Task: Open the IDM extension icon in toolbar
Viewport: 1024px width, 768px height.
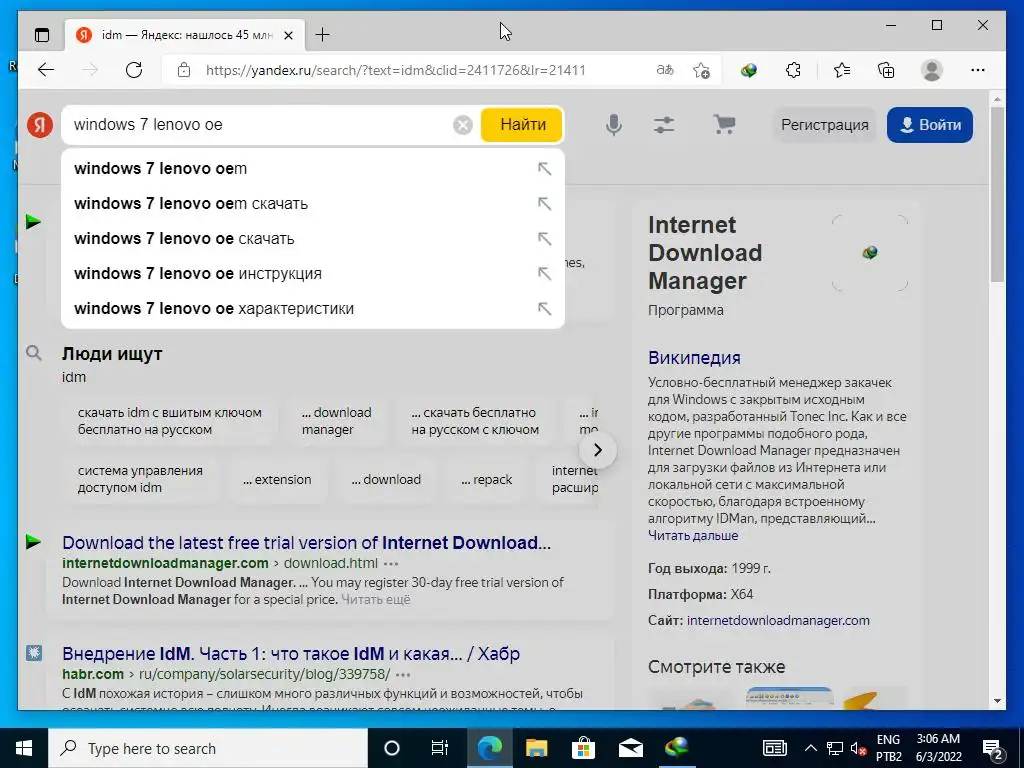Action: pos(749,70)
